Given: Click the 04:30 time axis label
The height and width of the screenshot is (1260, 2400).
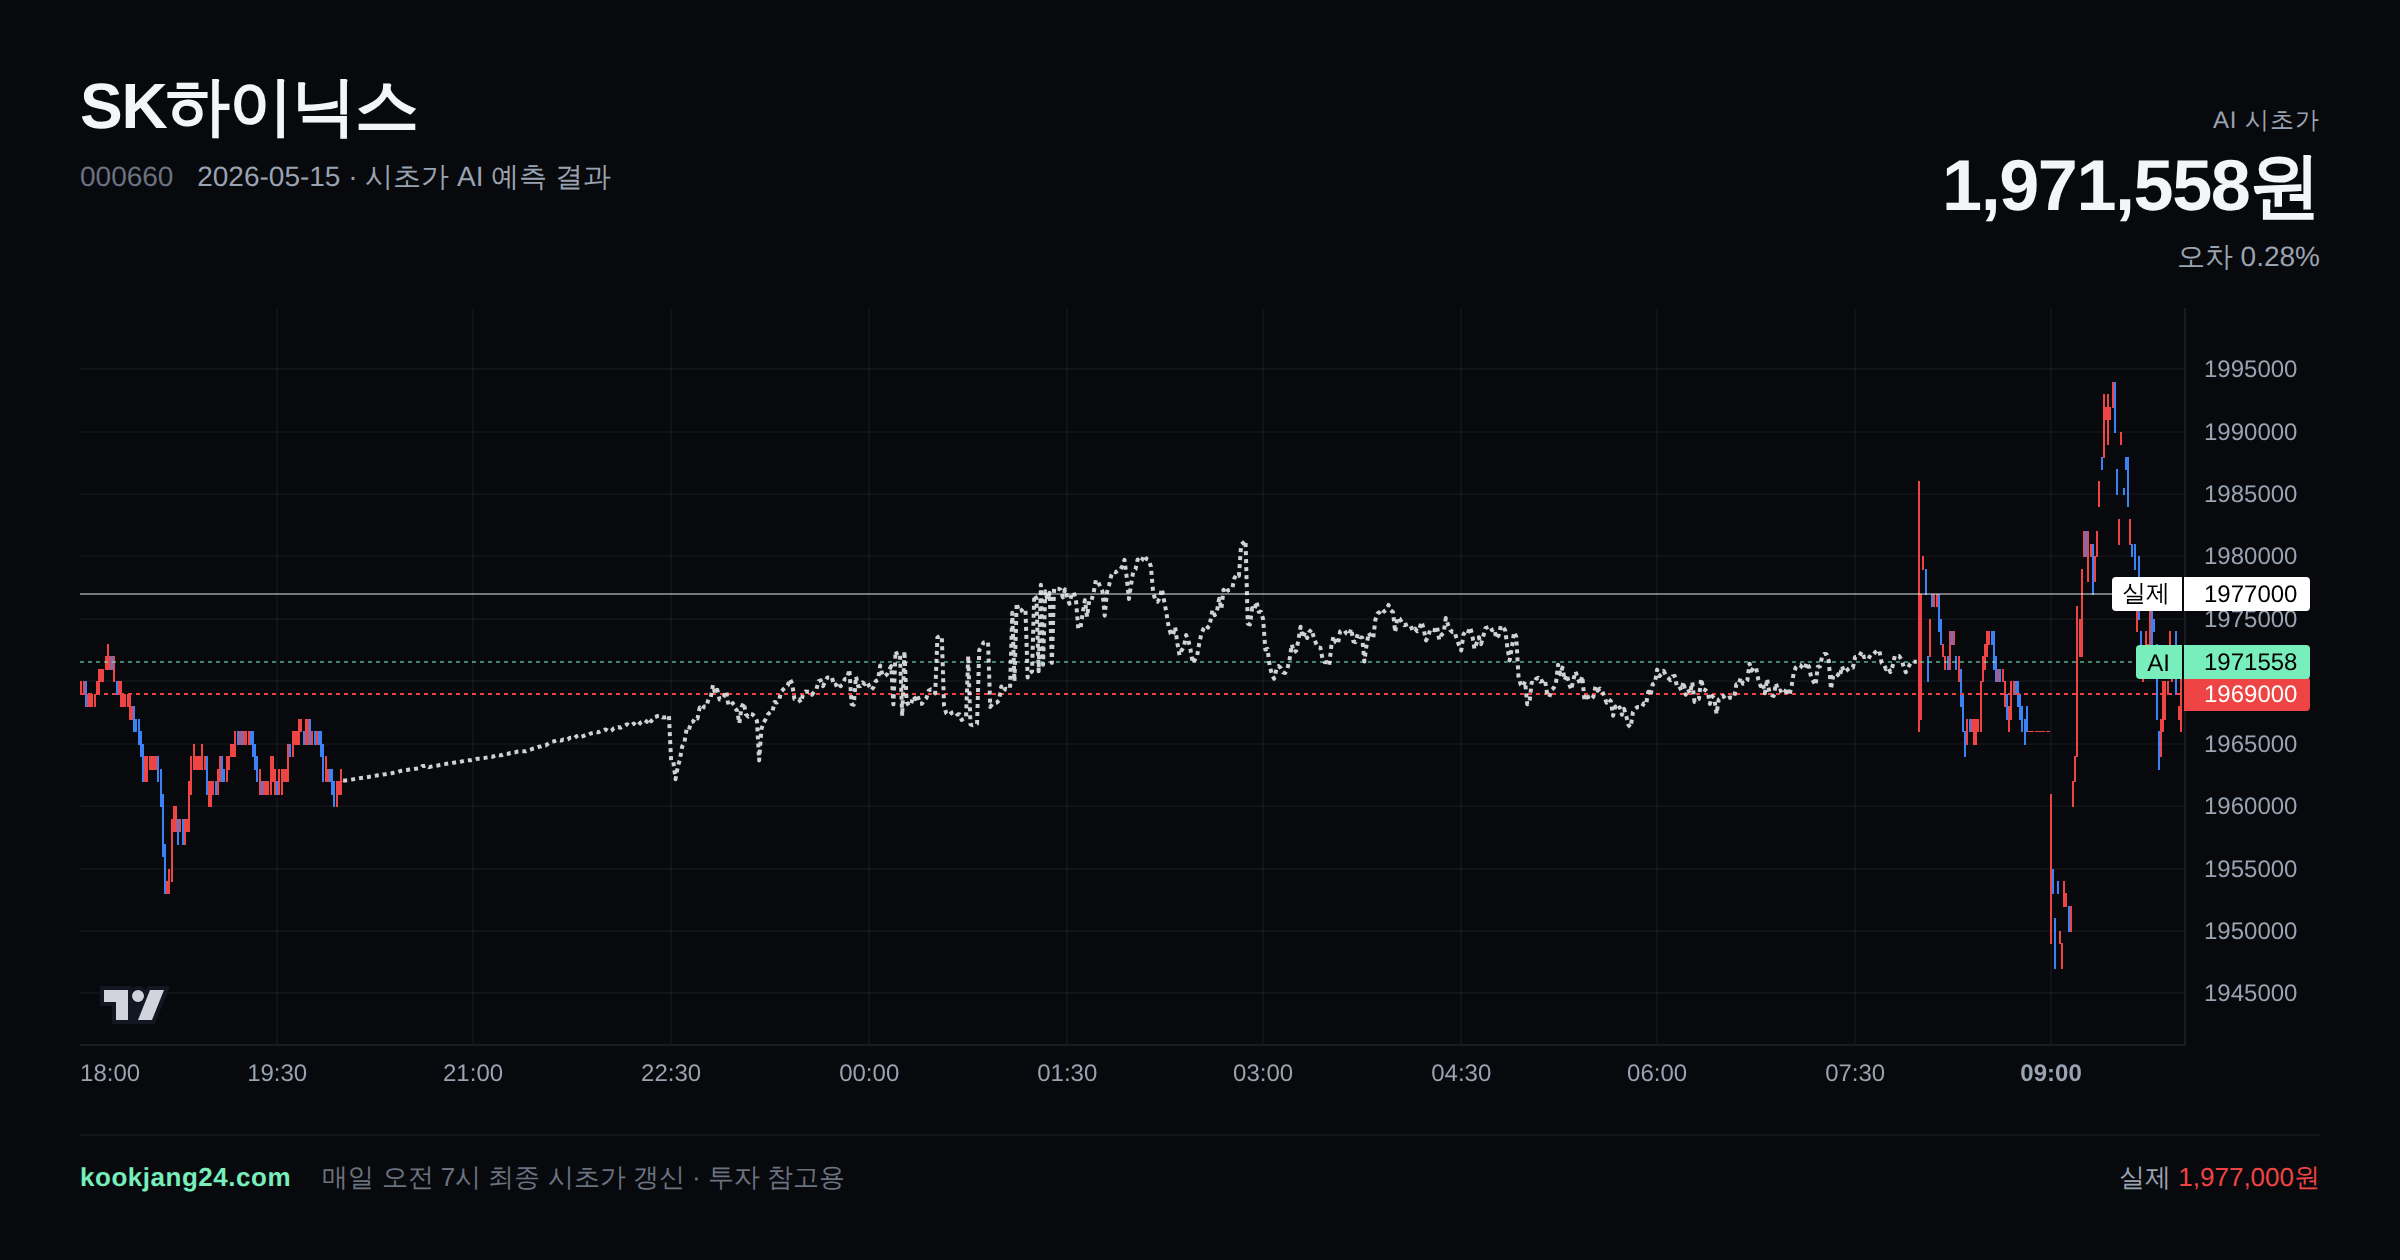Looking at the screenshot, I should click(x=1461, y=1073).
